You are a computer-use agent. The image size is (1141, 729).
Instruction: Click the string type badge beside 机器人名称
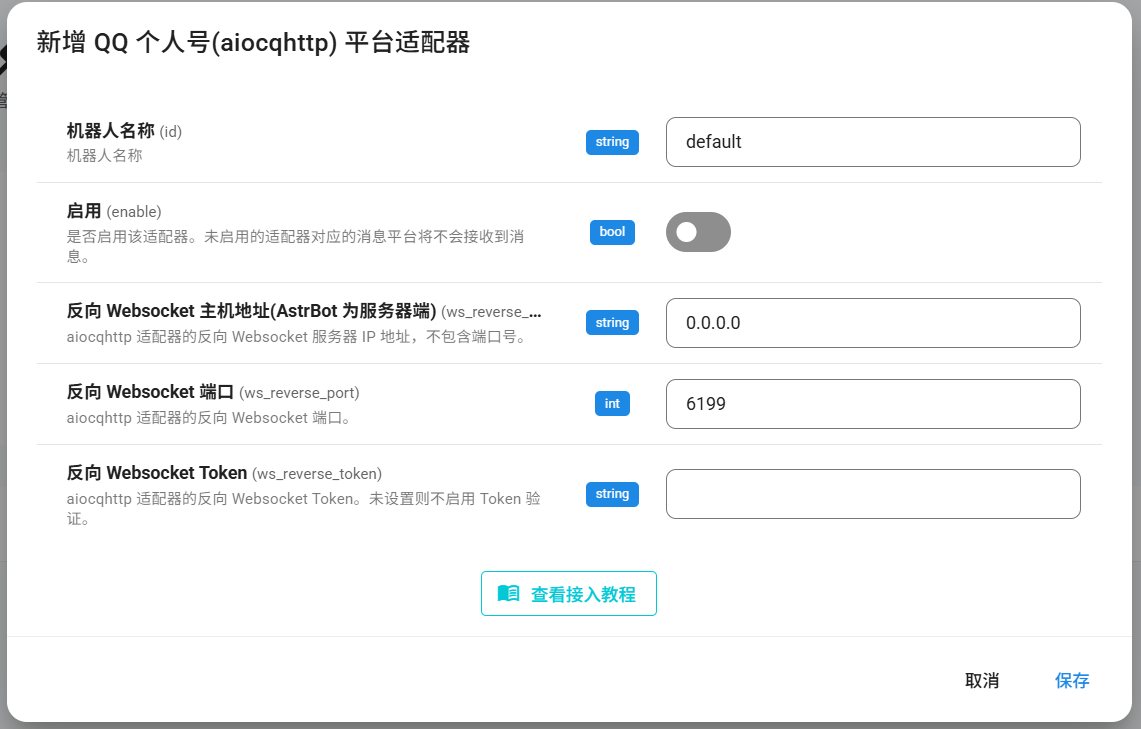tap(612, 142)
